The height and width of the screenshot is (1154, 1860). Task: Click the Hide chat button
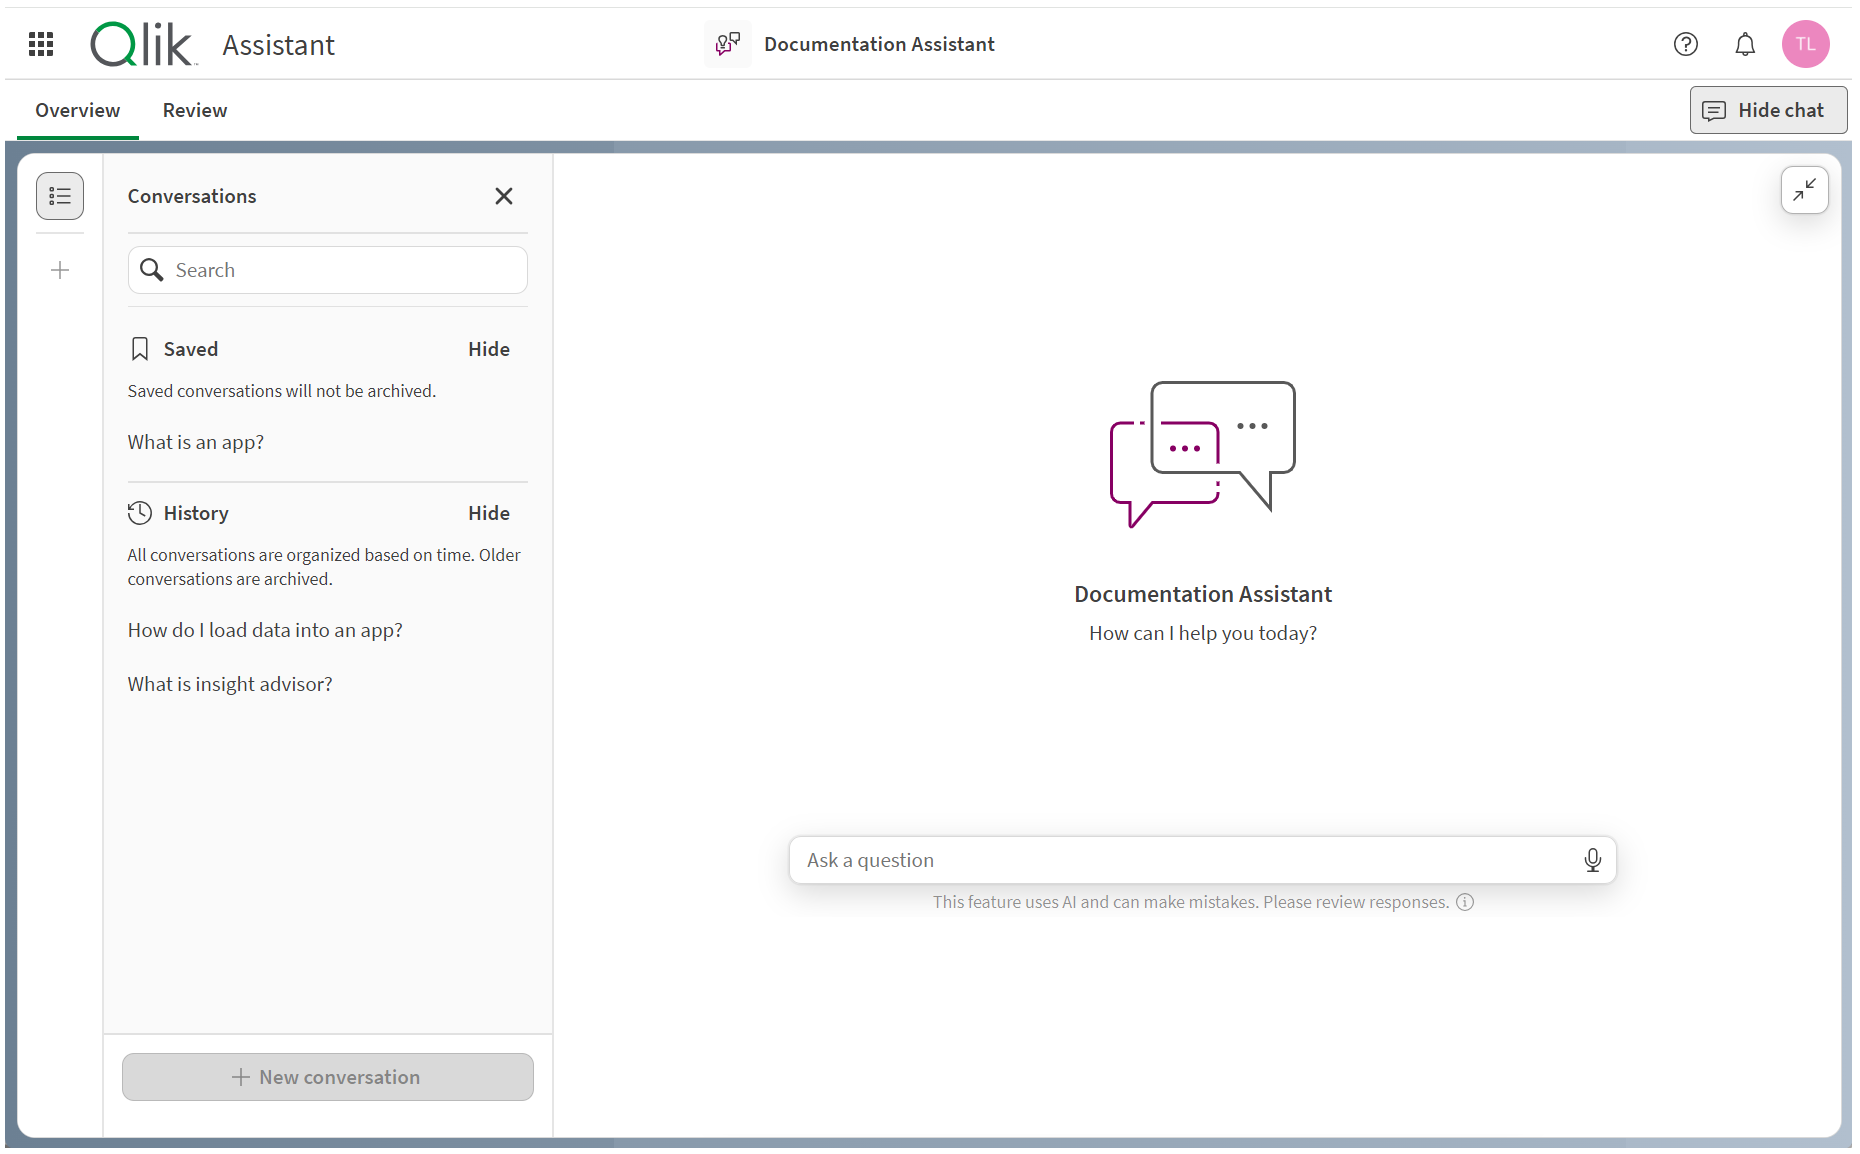pos(1768,110)
